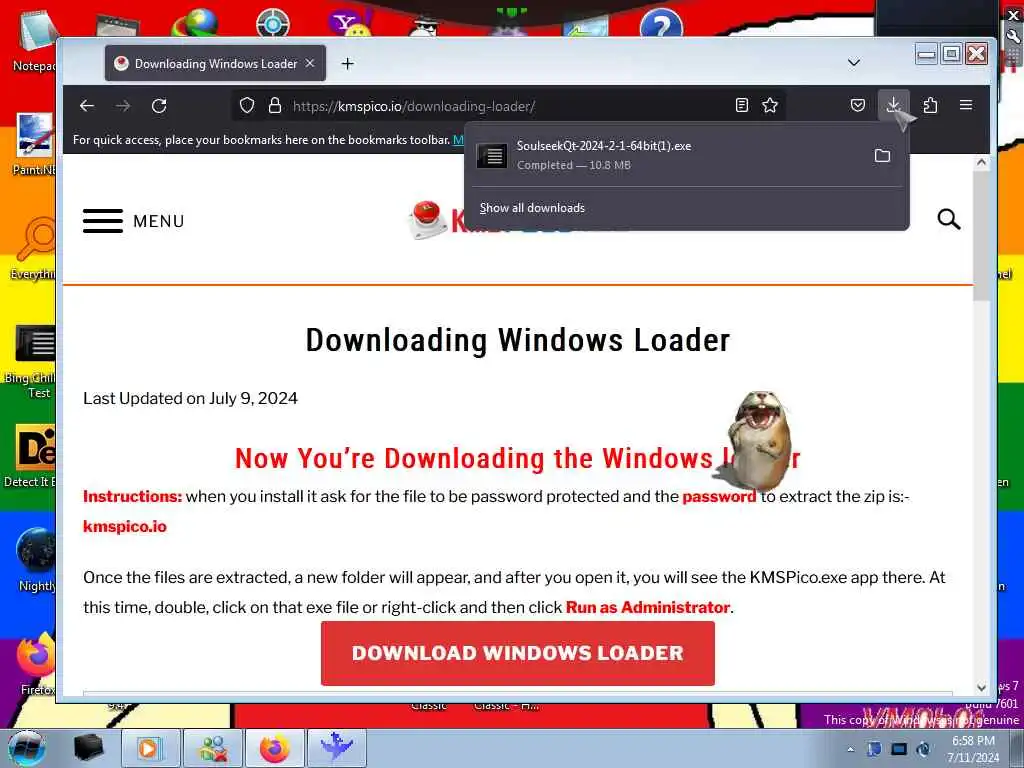
Task: Open the Windows Start orb
Action: pyautogui.click(x=27, y=748)
